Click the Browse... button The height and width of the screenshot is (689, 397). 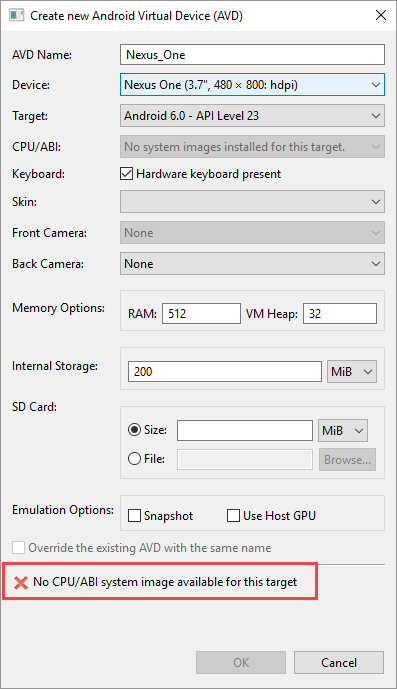point(347,460)
